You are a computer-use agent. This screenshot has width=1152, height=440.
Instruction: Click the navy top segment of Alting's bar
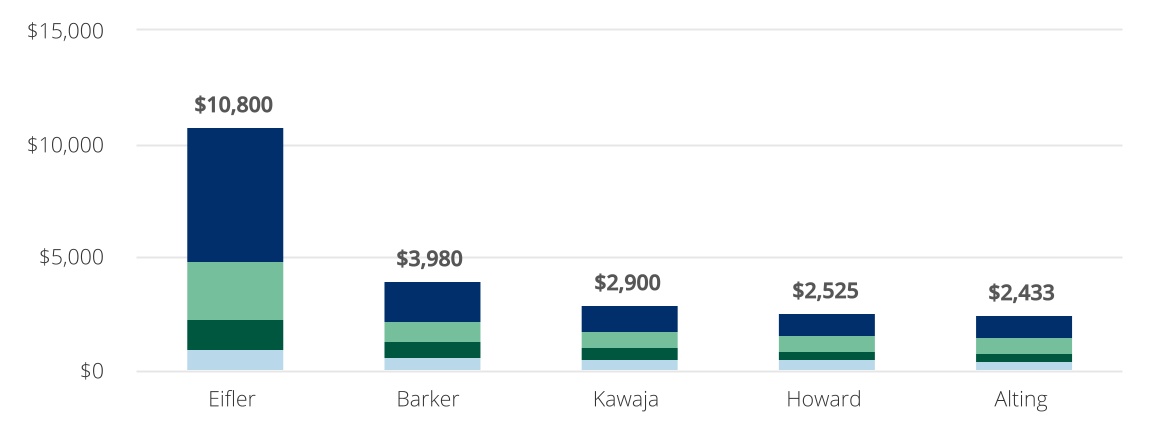(x=1022, y=327)
